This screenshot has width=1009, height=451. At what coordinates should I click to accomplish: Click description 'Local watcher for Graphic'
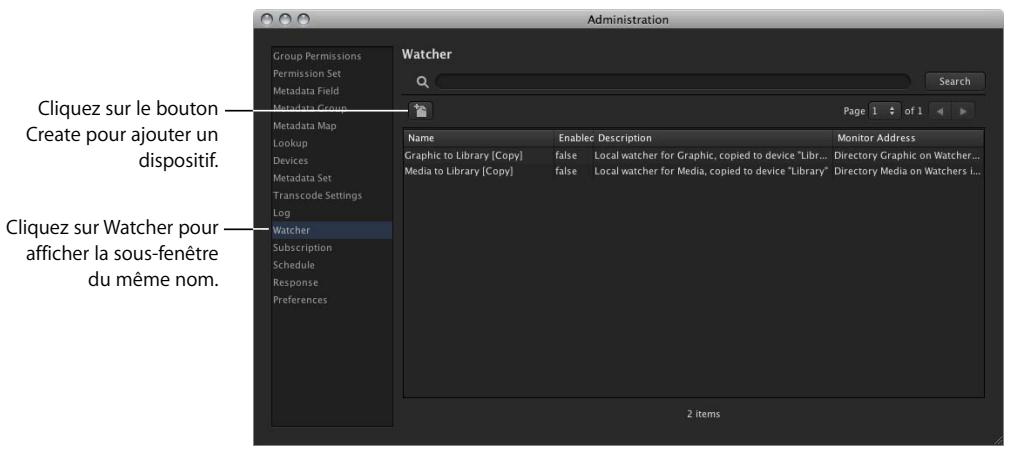pos(710,155)
